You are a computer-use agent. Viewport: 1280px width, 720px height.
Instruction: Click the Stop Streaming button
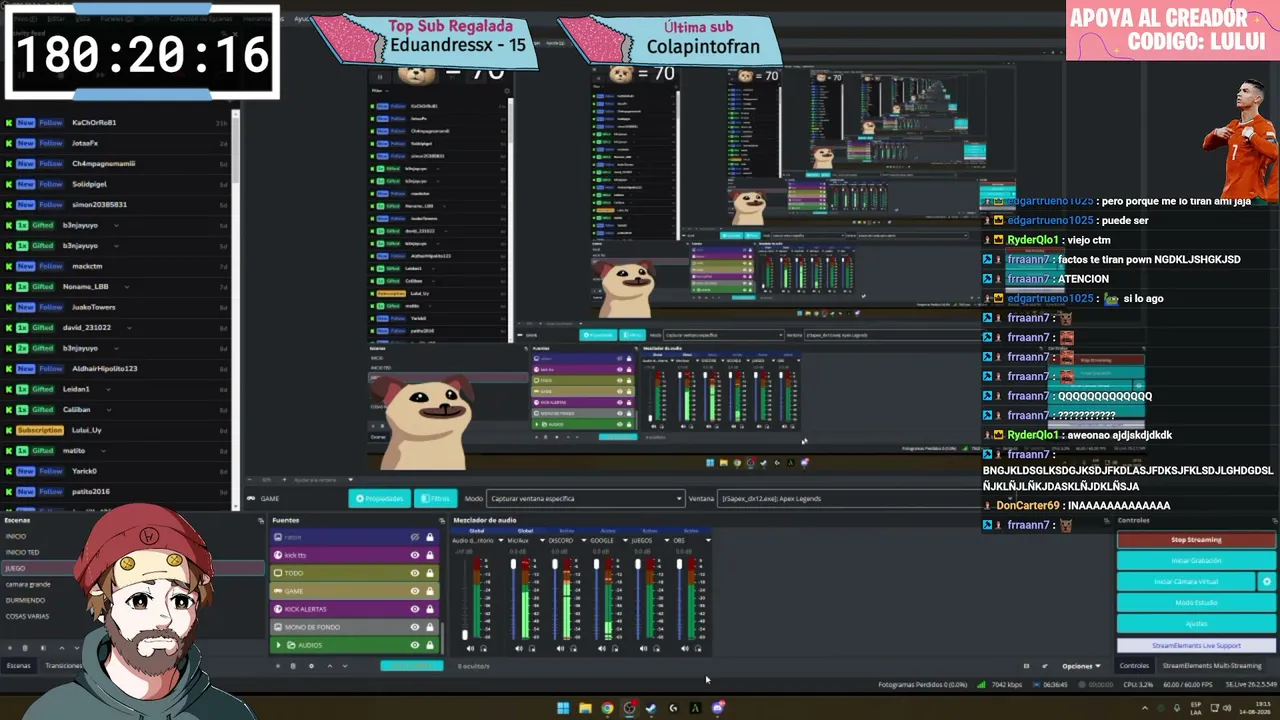(1196, 540)
